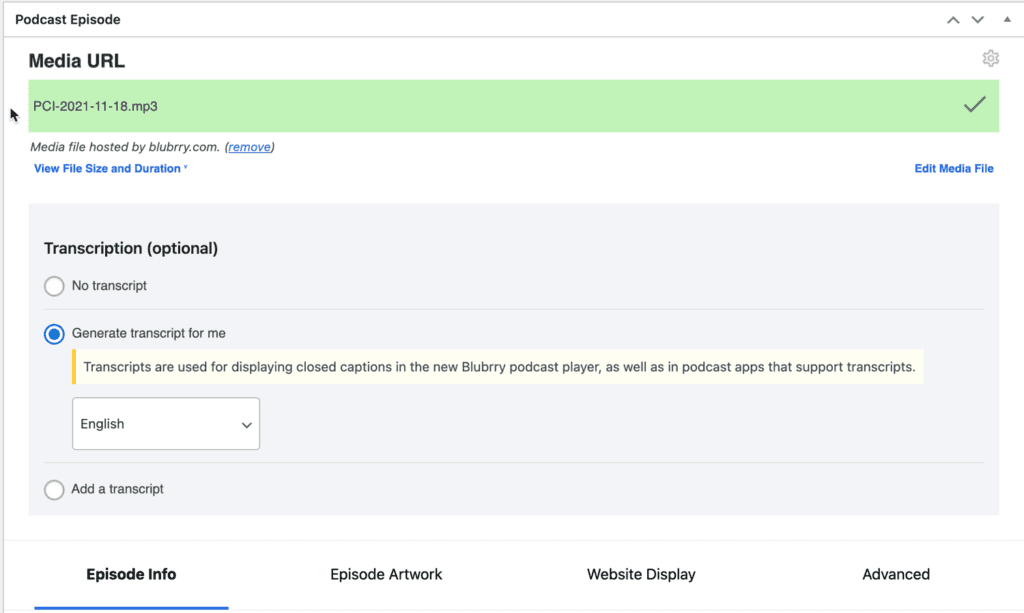This screenshot has height=613, width=1024.
Task: Click the Transcription (optional) heading
Action: [x=131, y=248]
